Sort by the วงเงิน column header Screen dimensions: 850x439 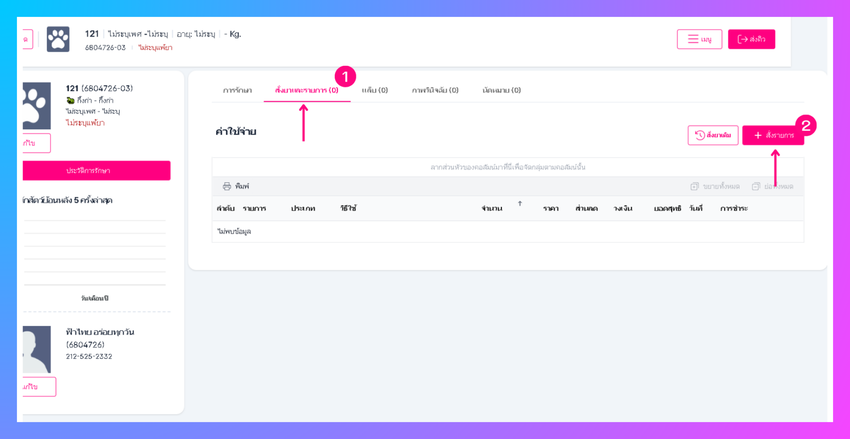pyautogui.click(x=622, y=209)
